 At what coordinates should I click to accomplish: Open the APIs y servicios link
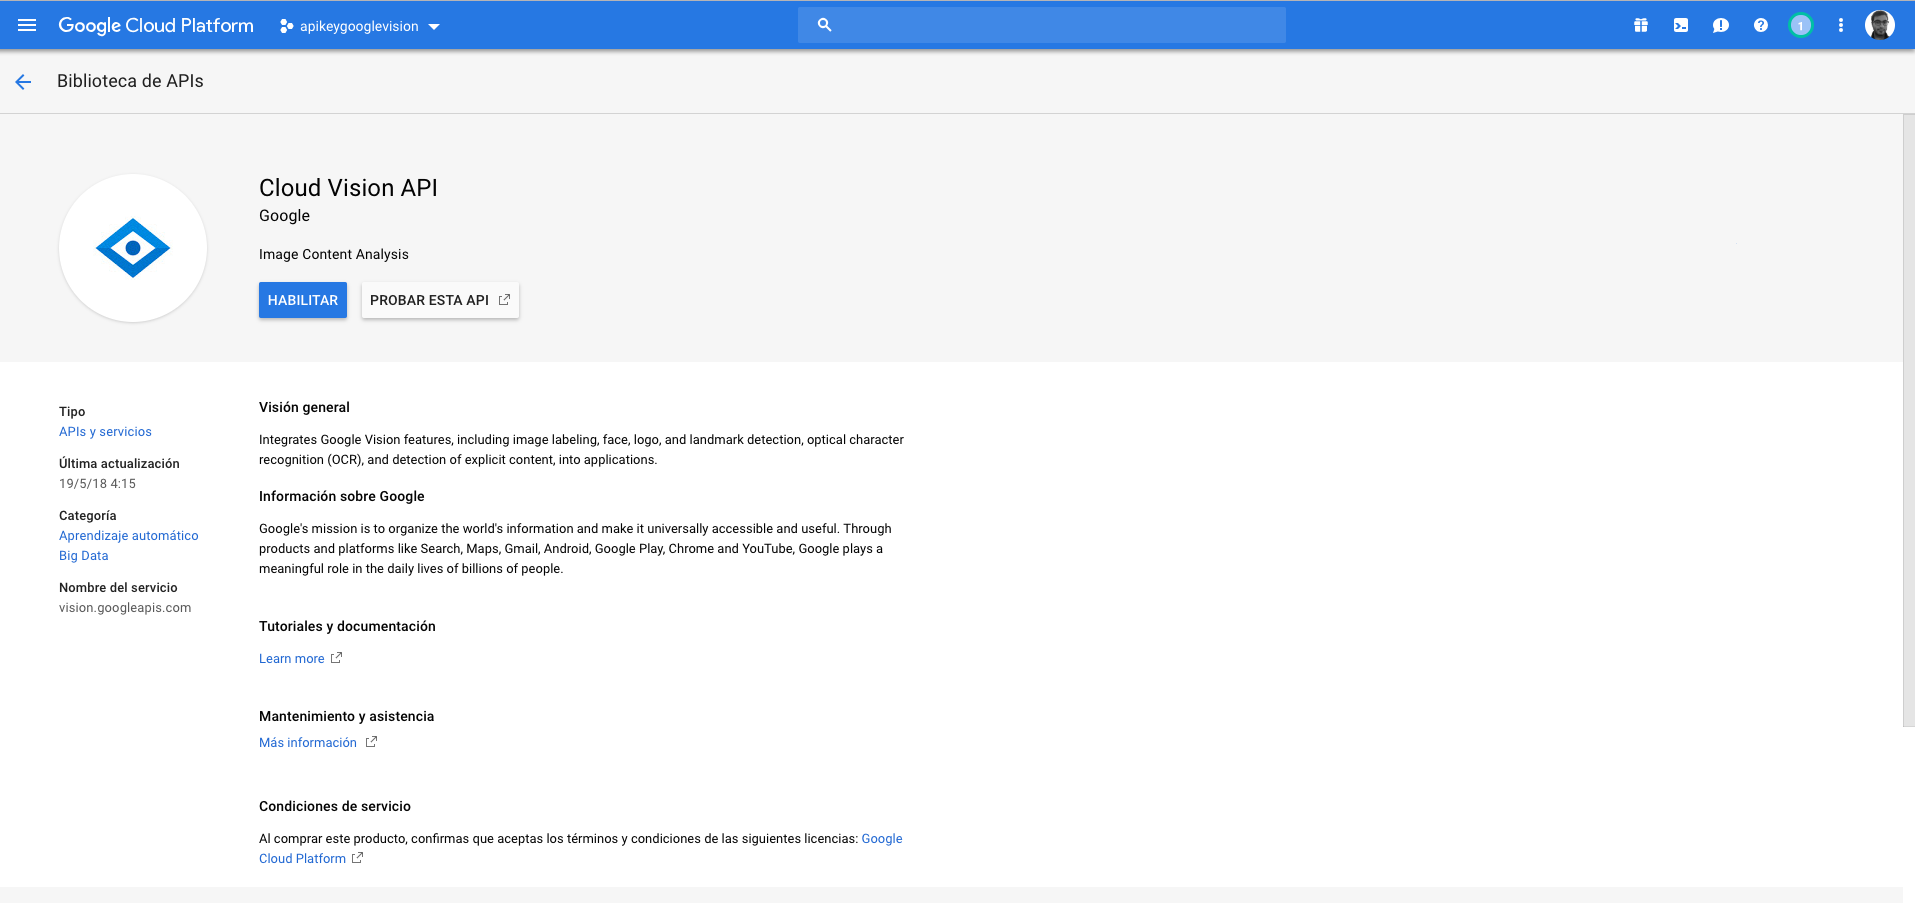click(x=105, y=432)
